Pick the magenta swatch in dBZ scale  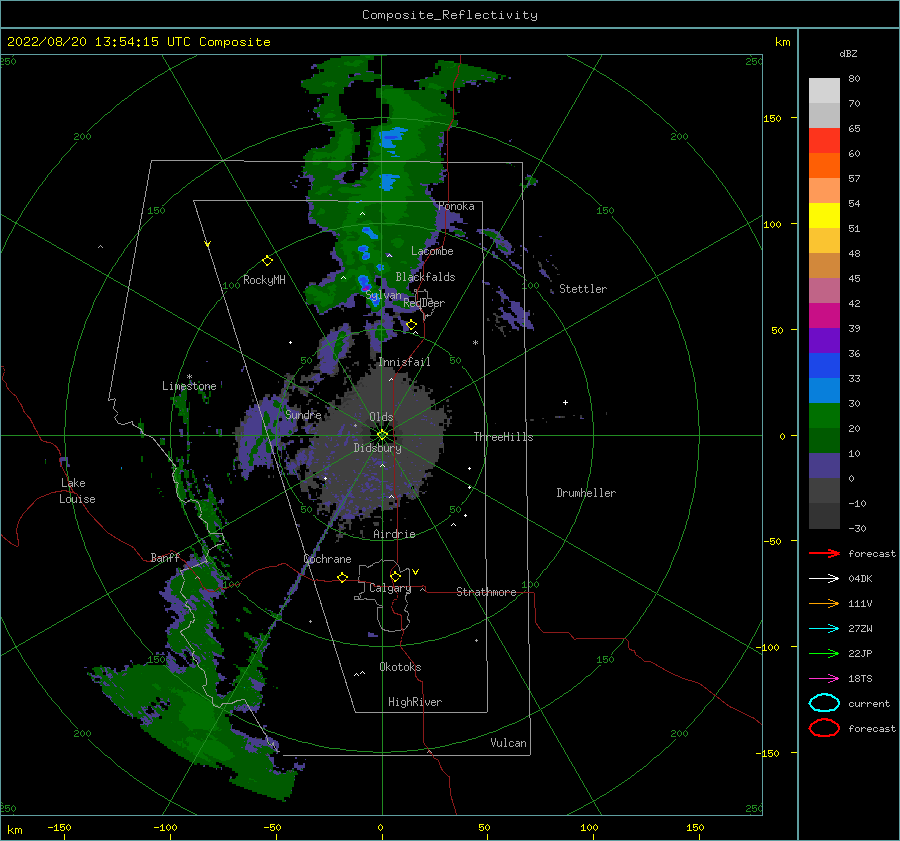(x=824, y=316)
